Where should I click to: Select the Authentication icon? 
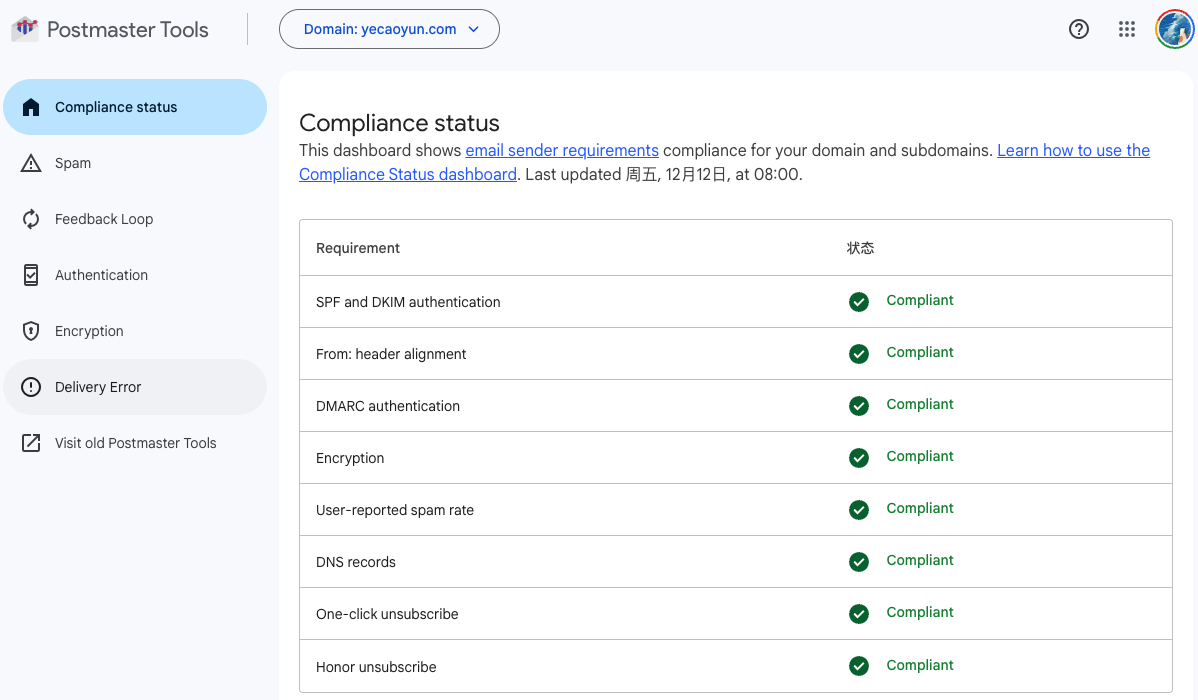tap(30, 274)
